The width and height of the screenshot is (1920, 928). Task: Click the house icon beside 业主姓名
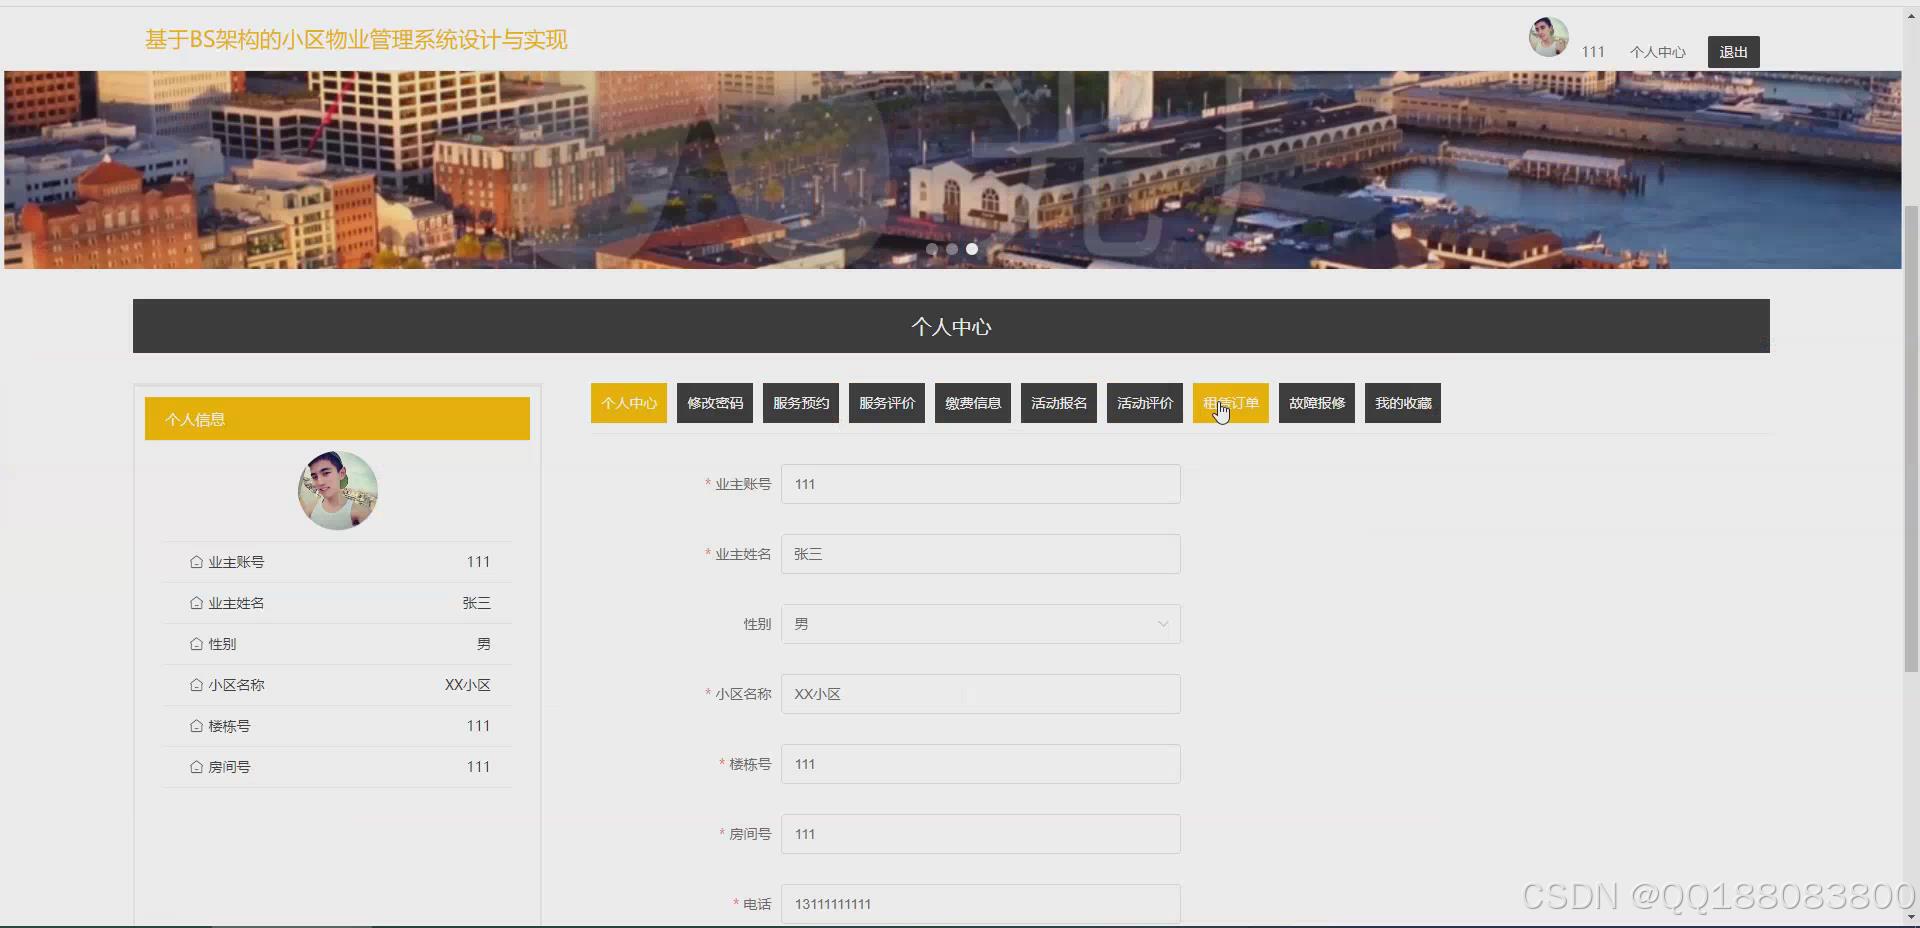click(196, 603)
